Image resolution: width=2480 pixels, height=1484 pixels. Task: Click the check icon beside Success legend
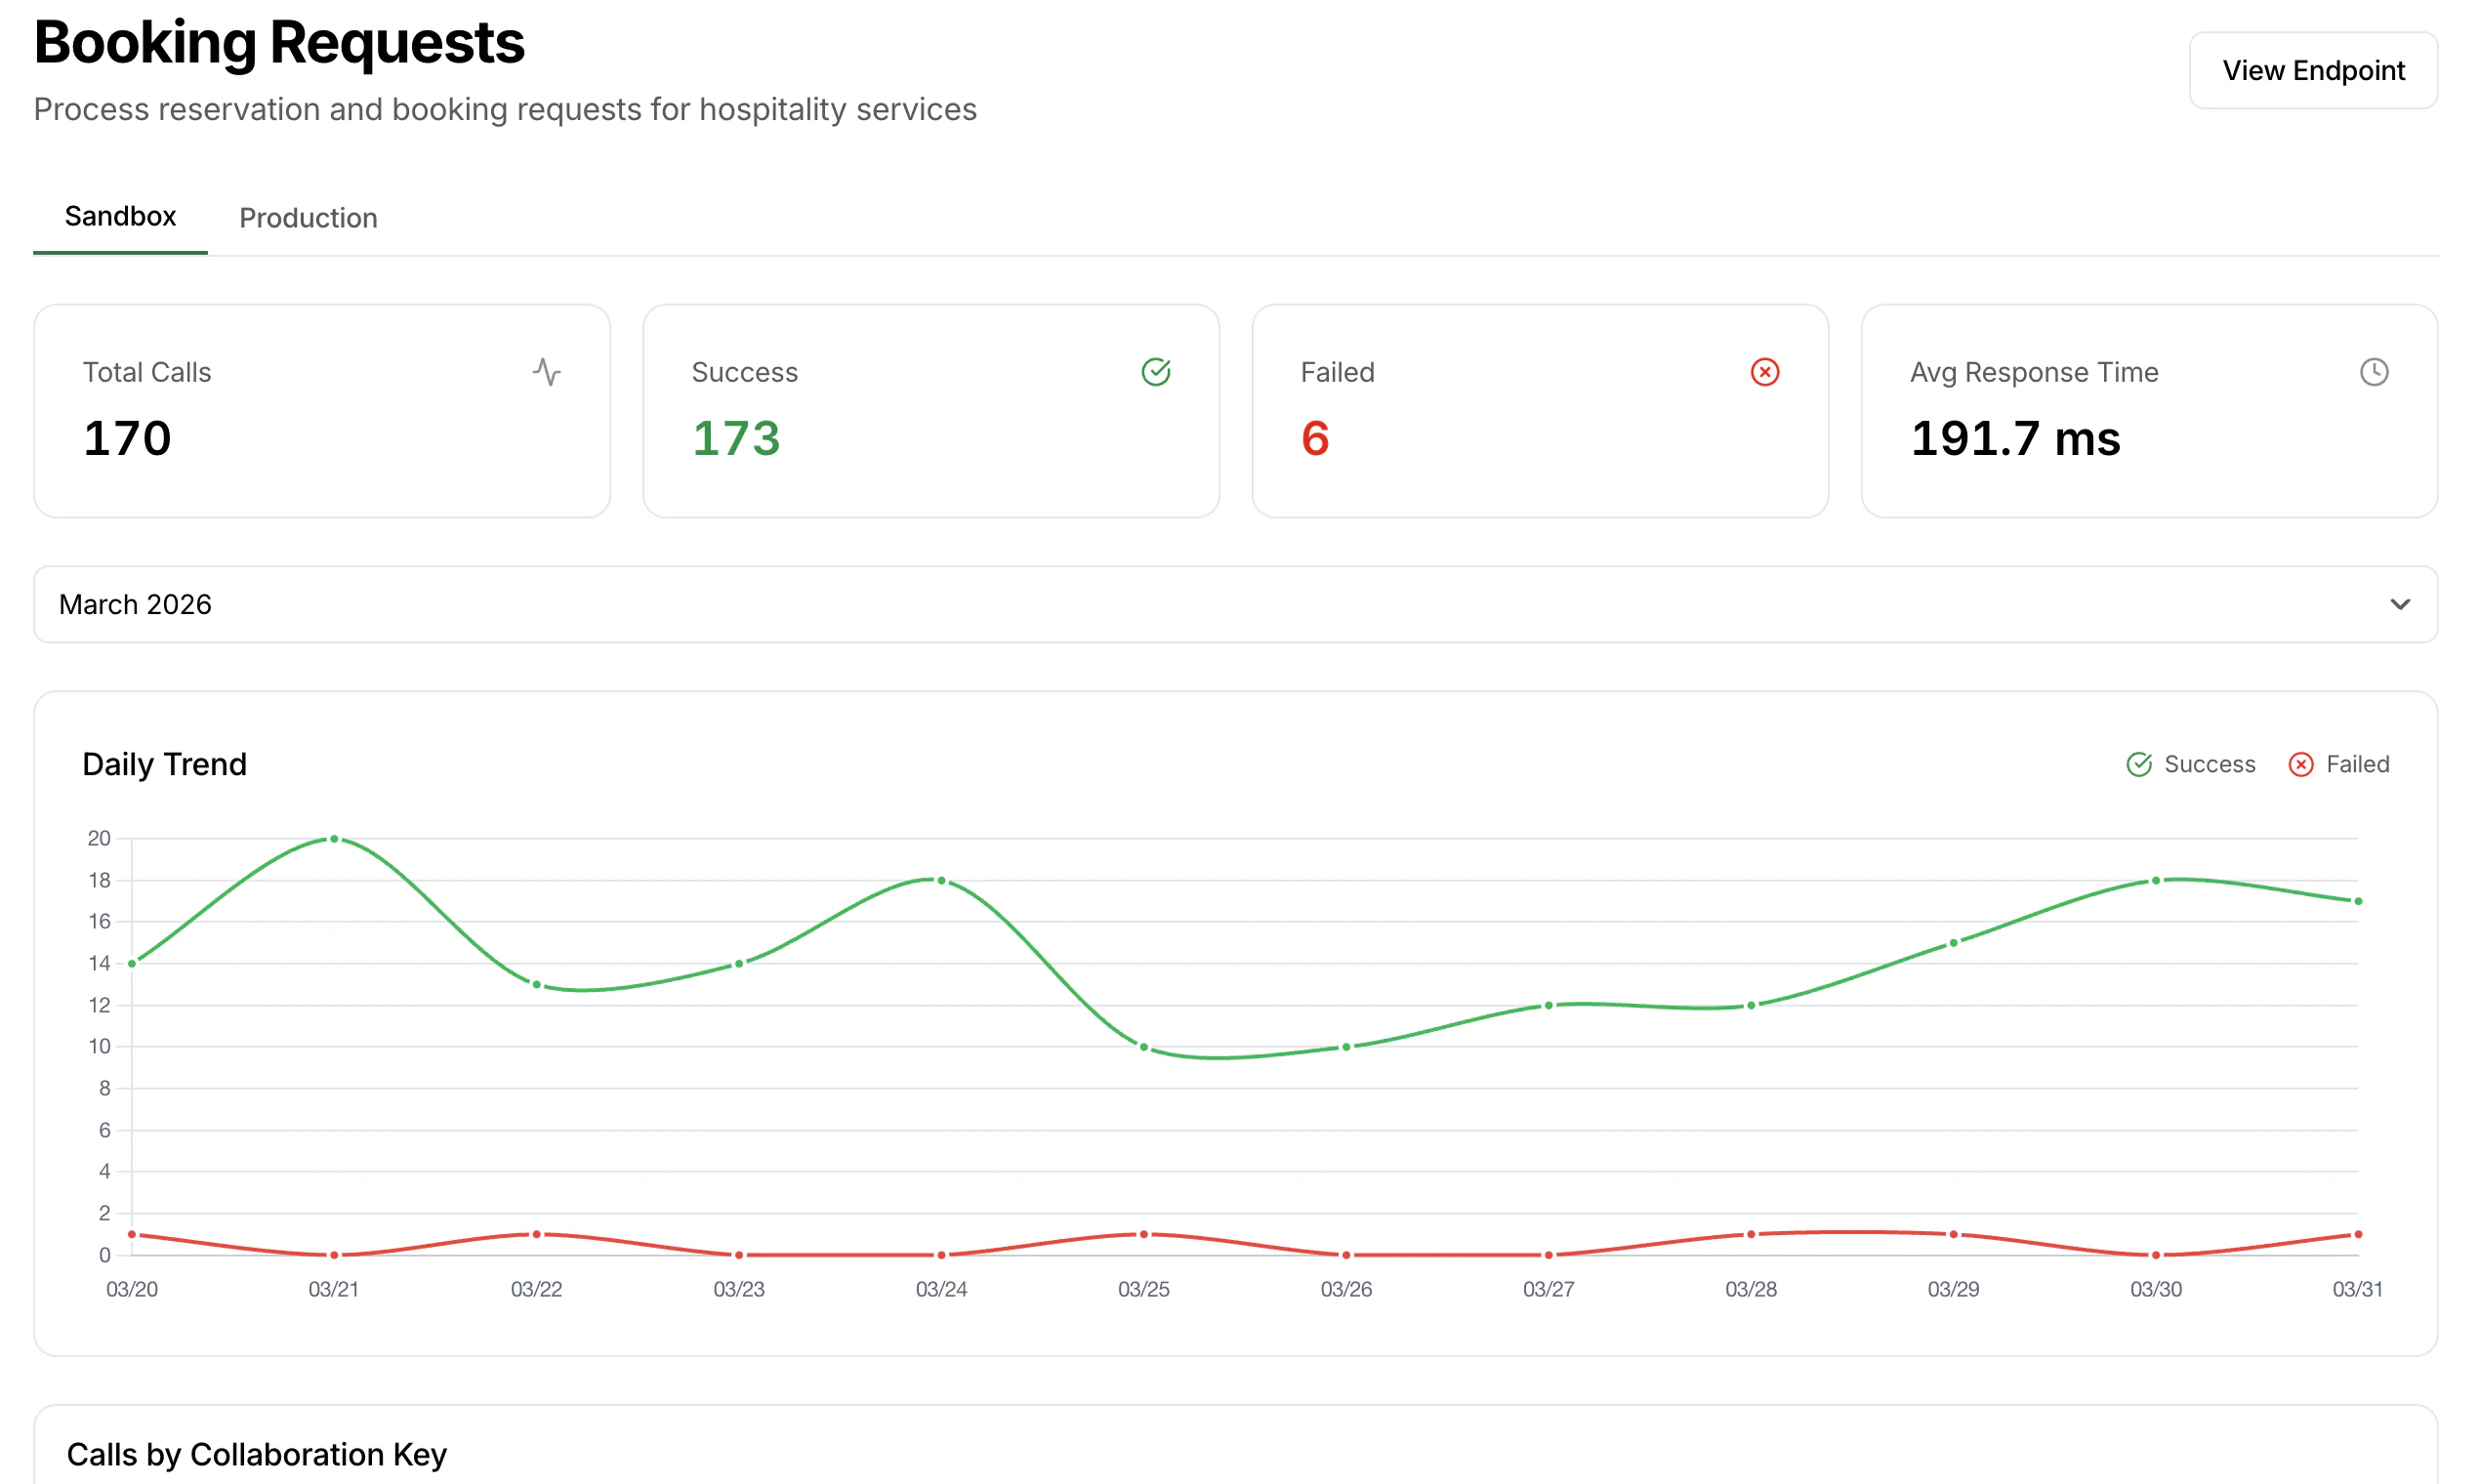(2140, 764)
